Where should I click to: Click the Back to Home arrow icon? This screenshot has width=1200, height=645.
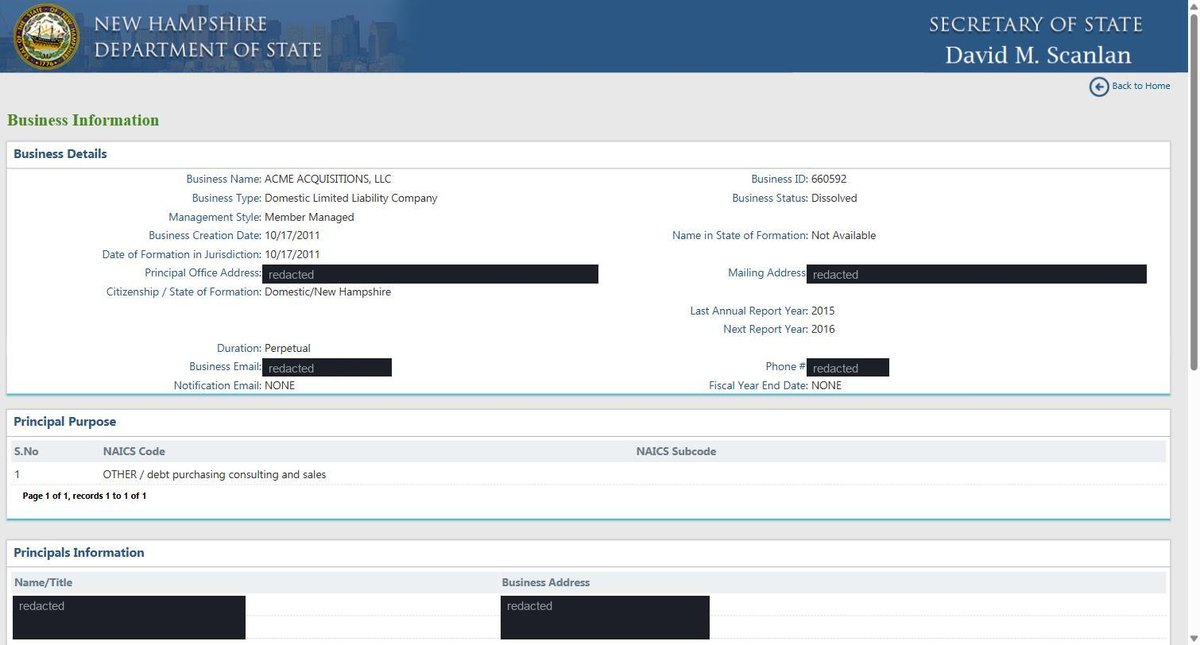pos(1099,86)
